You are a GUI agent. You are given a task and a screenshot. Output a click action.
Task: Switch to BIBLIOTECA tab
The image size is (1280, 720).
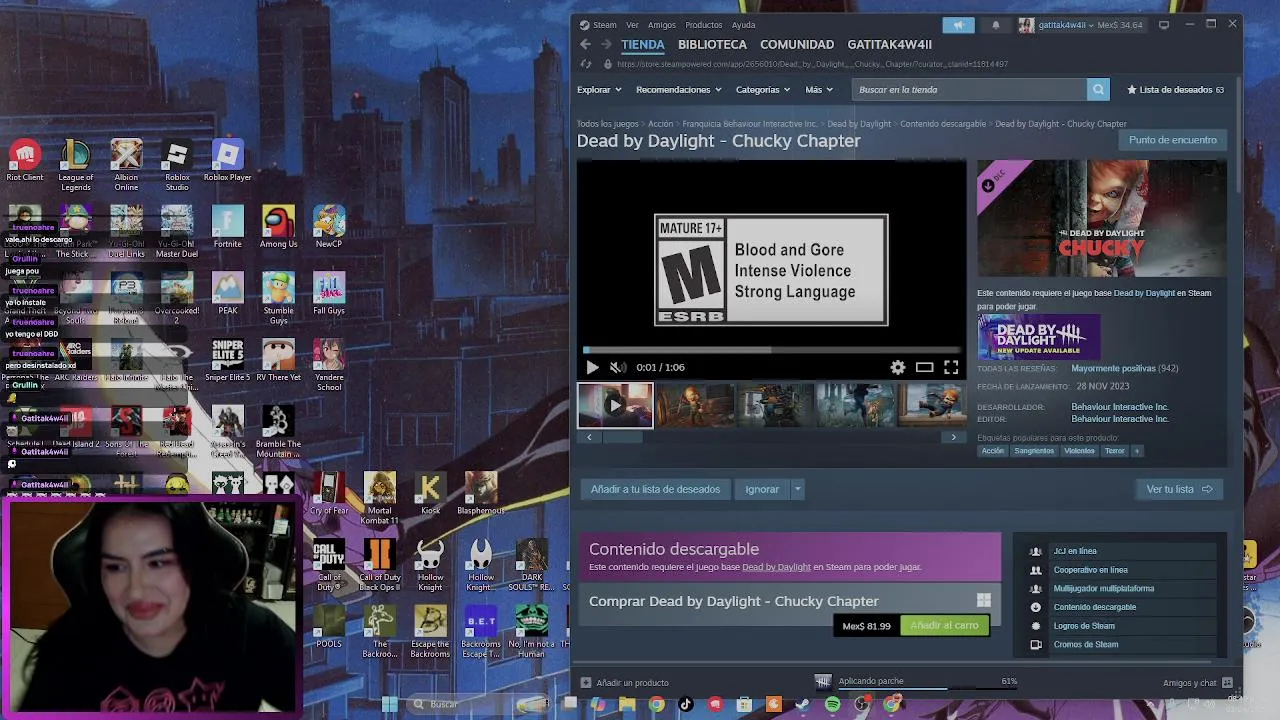tap(712, 44)
